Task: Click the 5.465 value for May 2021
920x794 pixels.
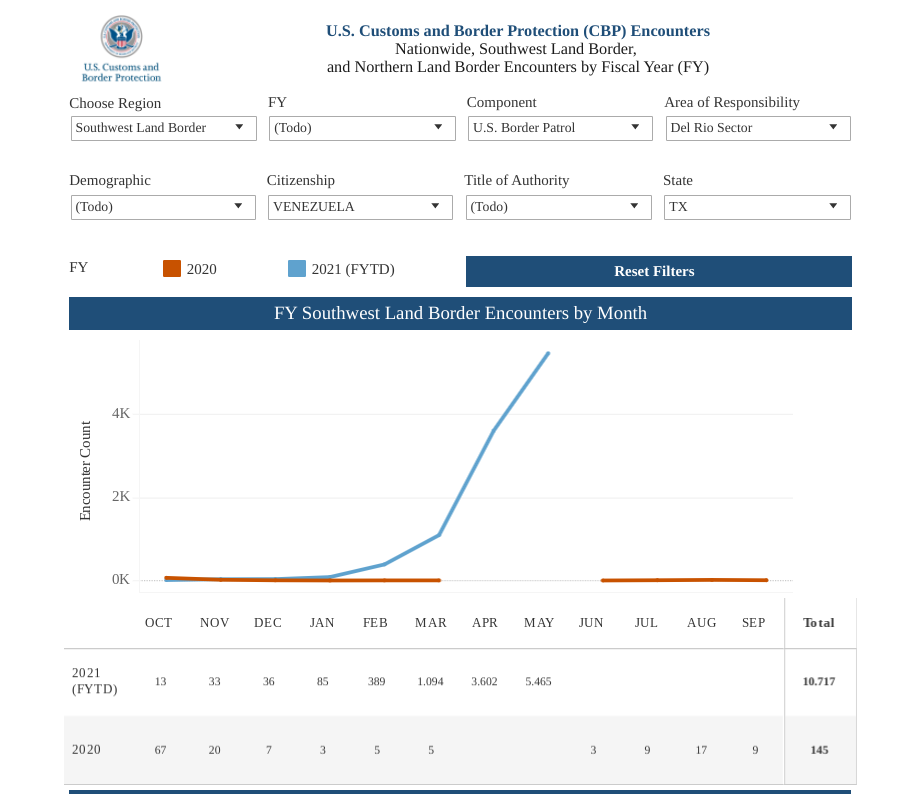Action: pos(538,681)
